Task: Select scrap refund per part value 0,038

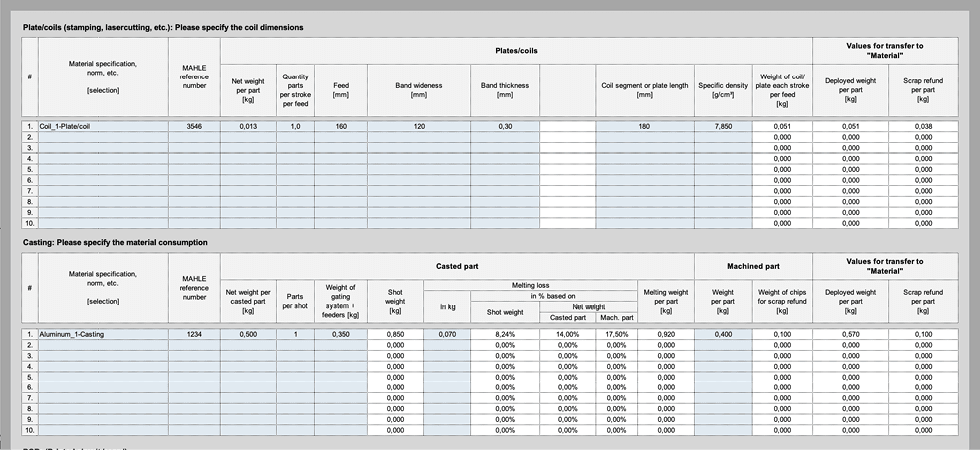Action: click(923, 127)
